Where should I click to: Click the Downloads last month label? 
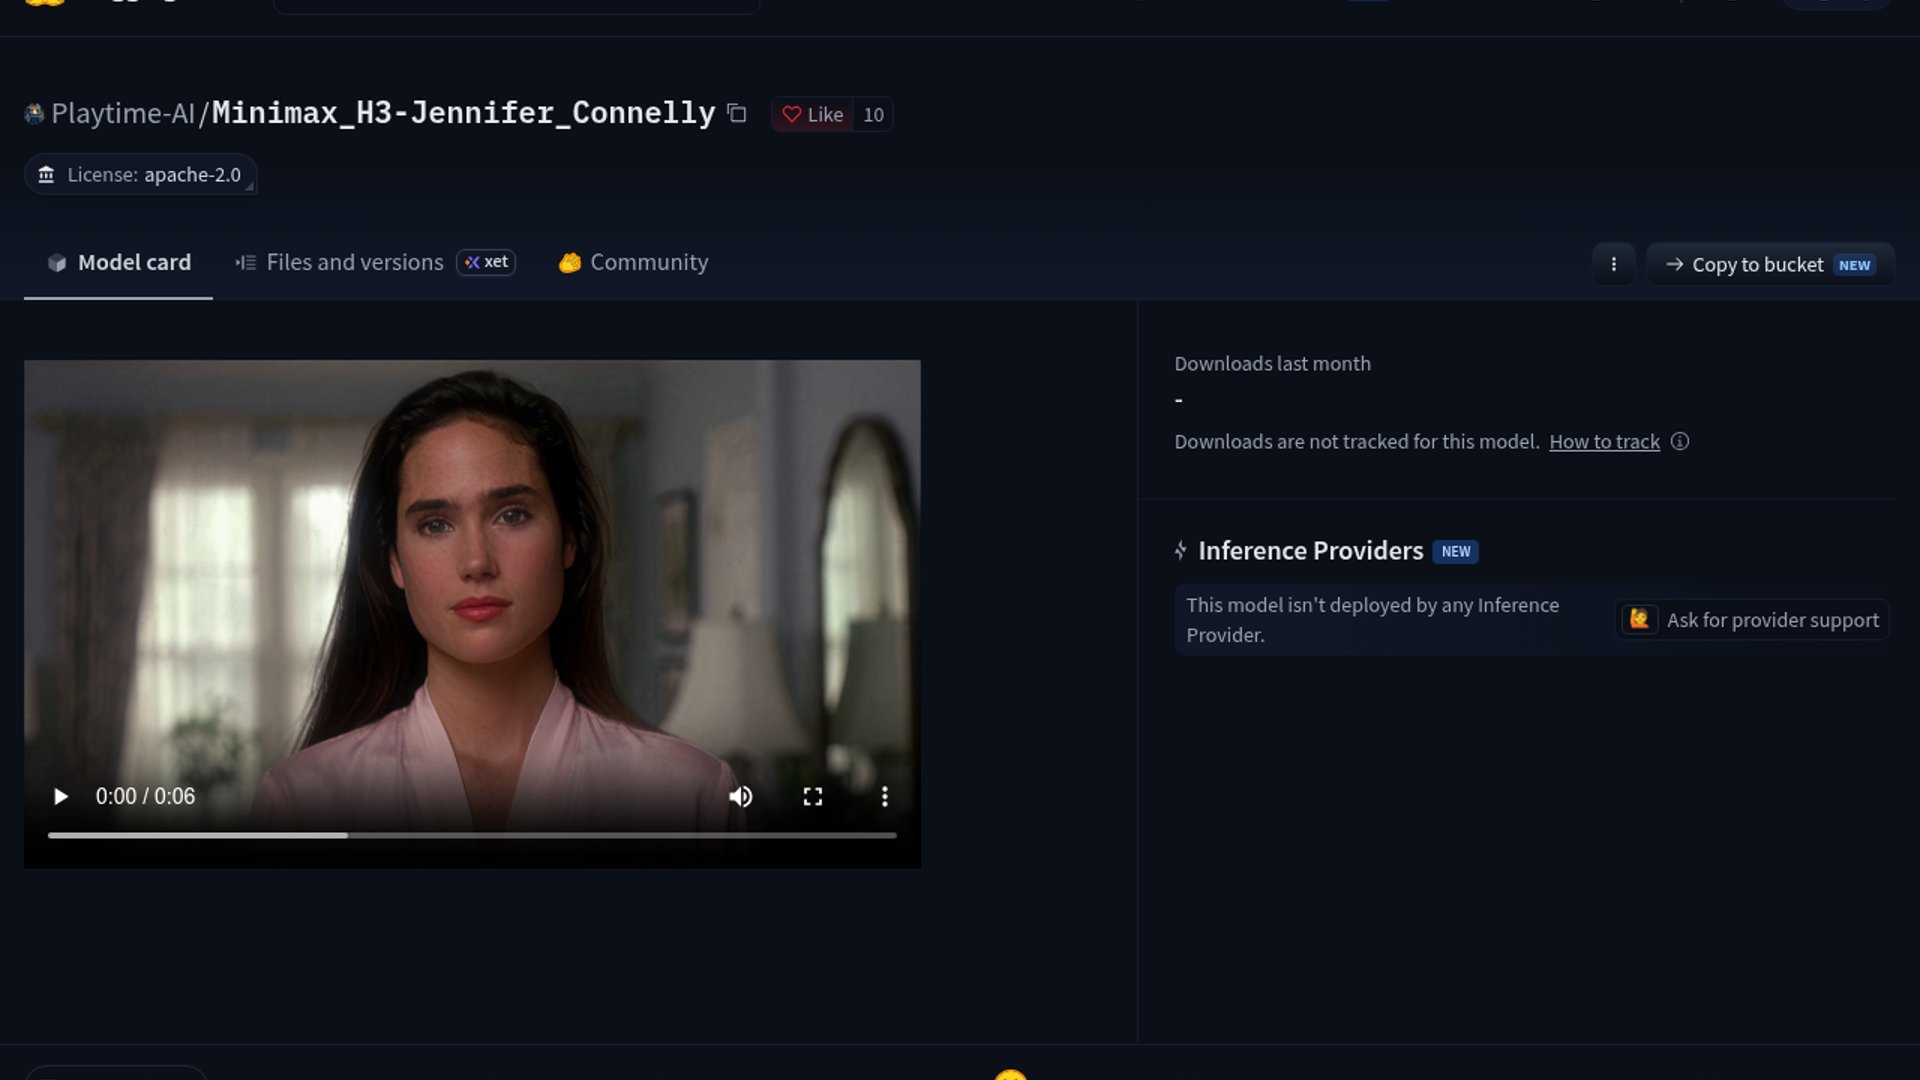[1272, 364]
